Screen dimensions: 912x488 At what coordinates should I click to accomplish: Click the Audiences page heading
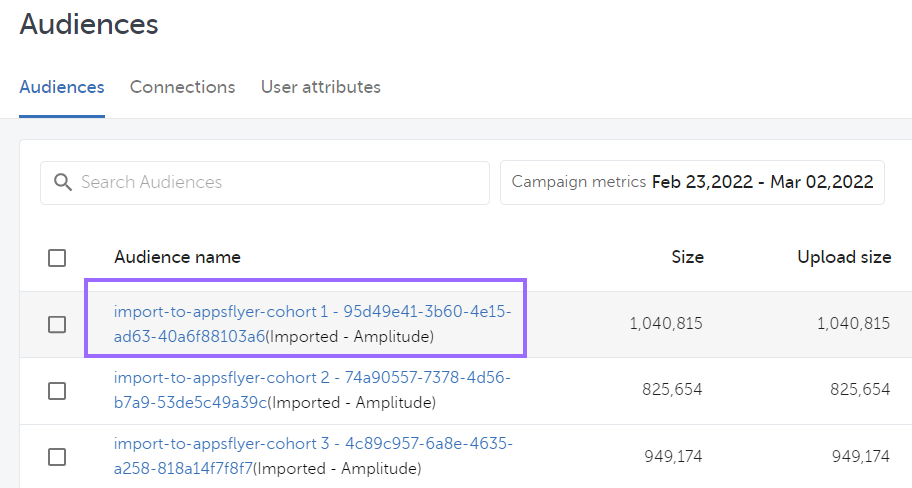[x=89, y=24]
